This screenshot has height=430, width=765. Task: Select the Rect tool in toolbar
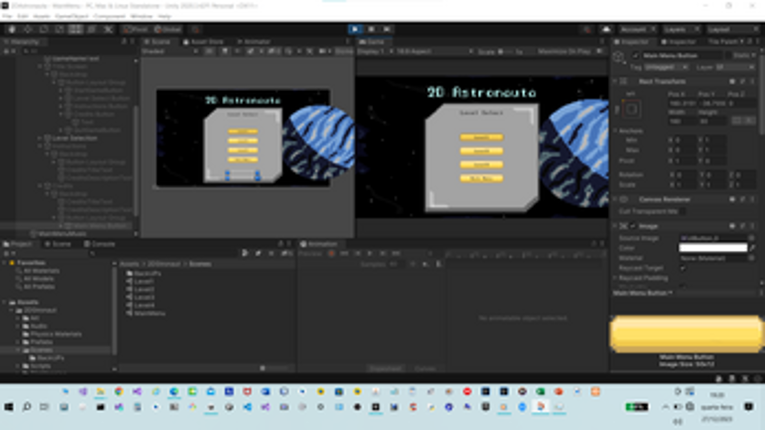[x=76, y=29]
